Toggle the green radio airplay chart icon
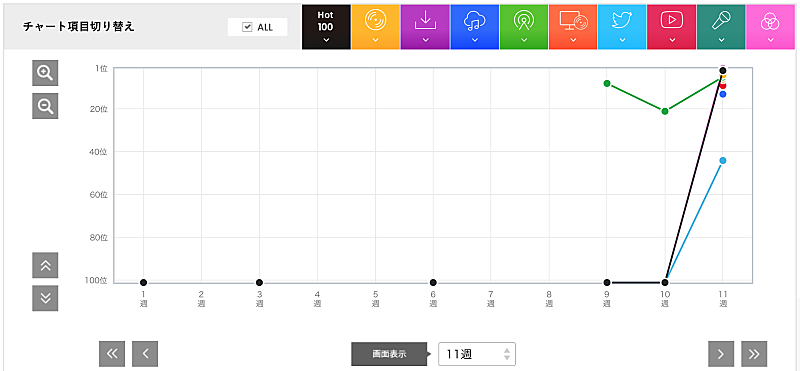 (x=523, y=27)
